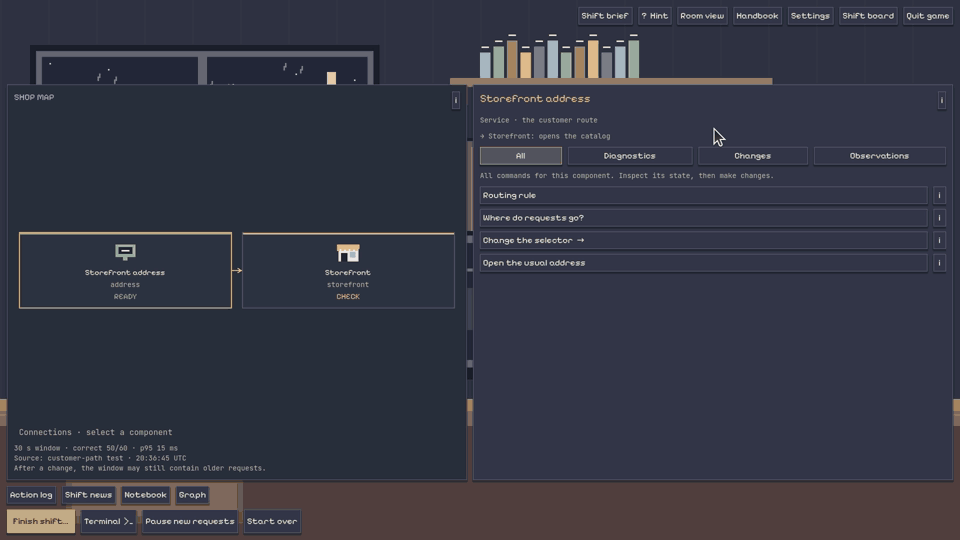This screenshot has width=960, height=540.
Task: Click the 'Storefront: opens the catalog' link line
Action: coord(545,137)
